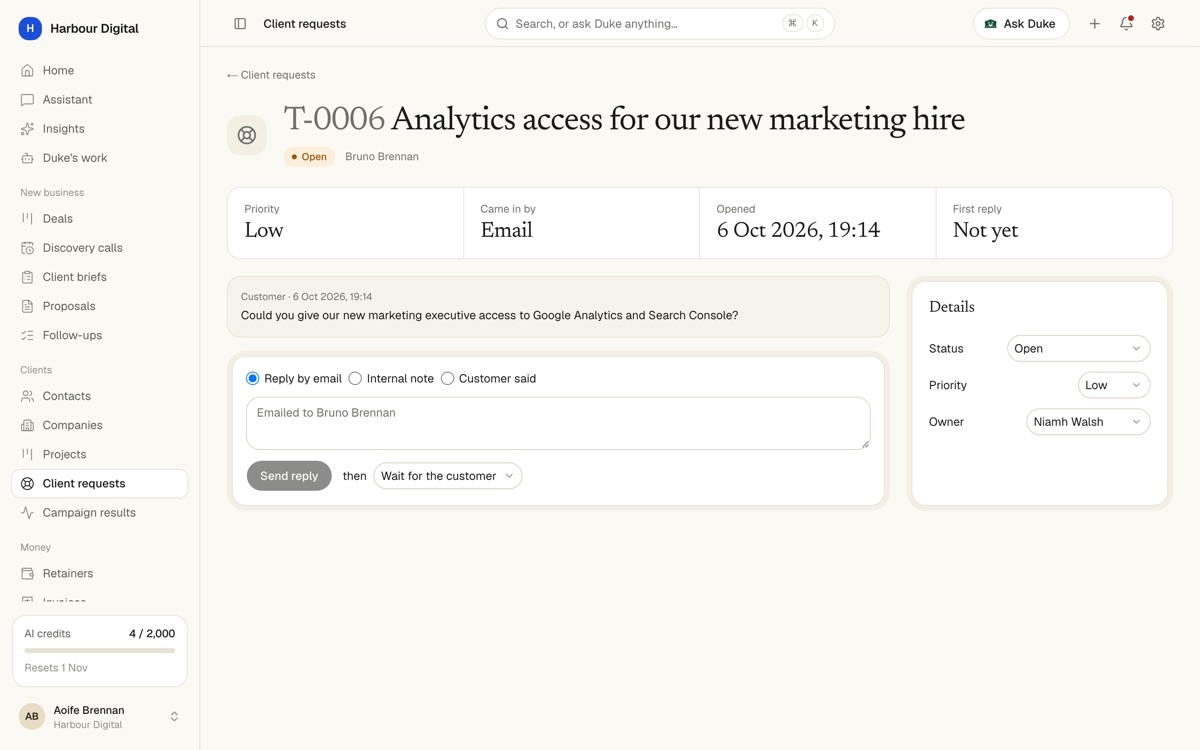Open the Campaign results page

click(x=100, y=513)
